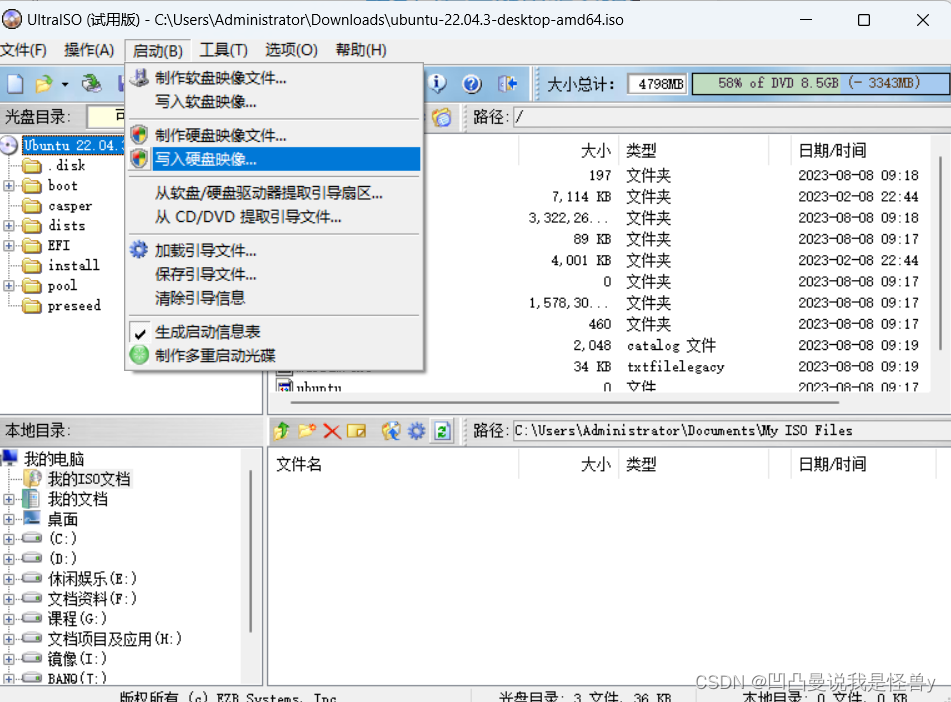Click the New file toolbar icon
Screen dimensions: 951x702
tap(15, 84)
